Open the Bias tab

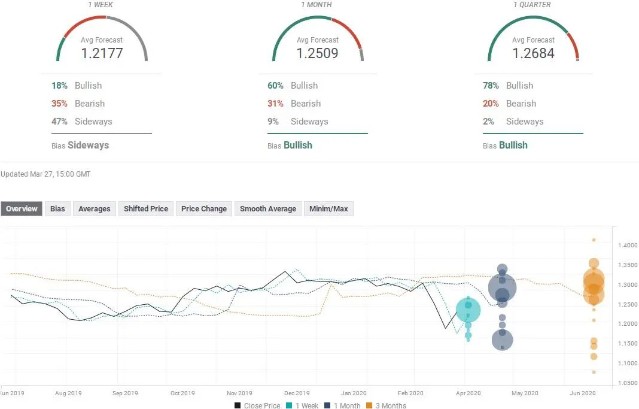58,209
